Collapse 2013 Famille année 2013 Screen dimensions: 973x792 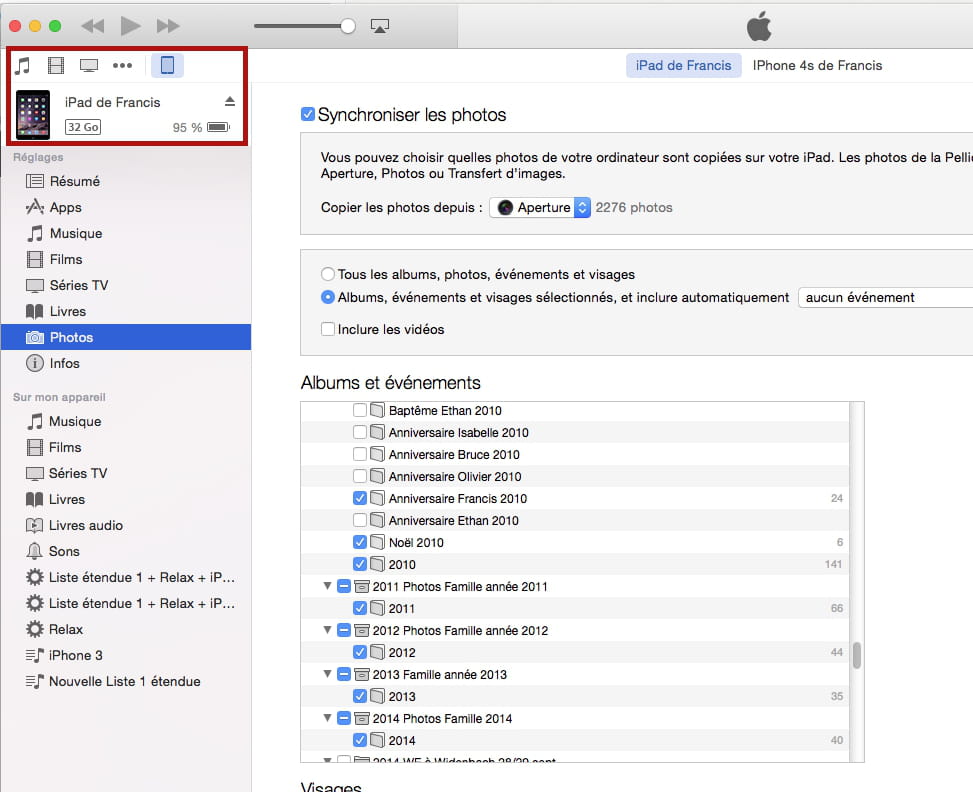point(327,674)
